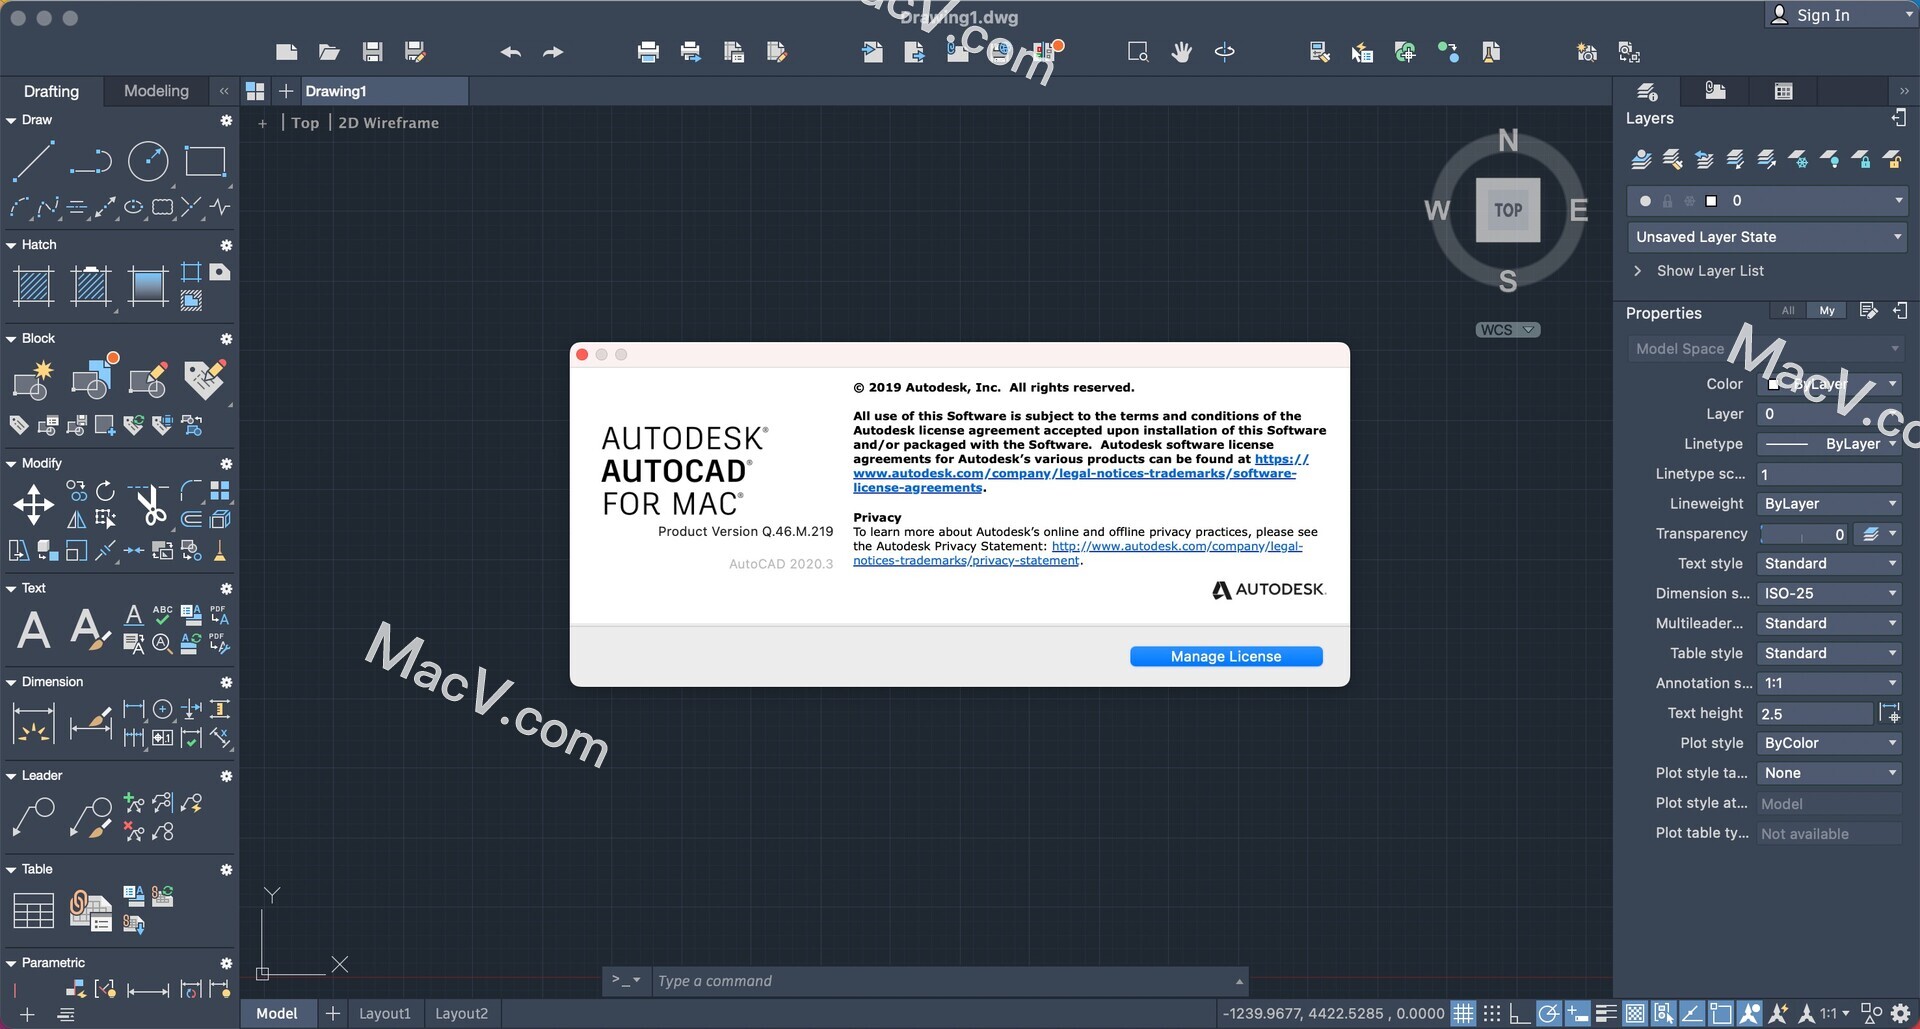1920x1029 pixels.
Task: Expand Show Layer List
Action: pyautogui.click(x=1710, y=271)
